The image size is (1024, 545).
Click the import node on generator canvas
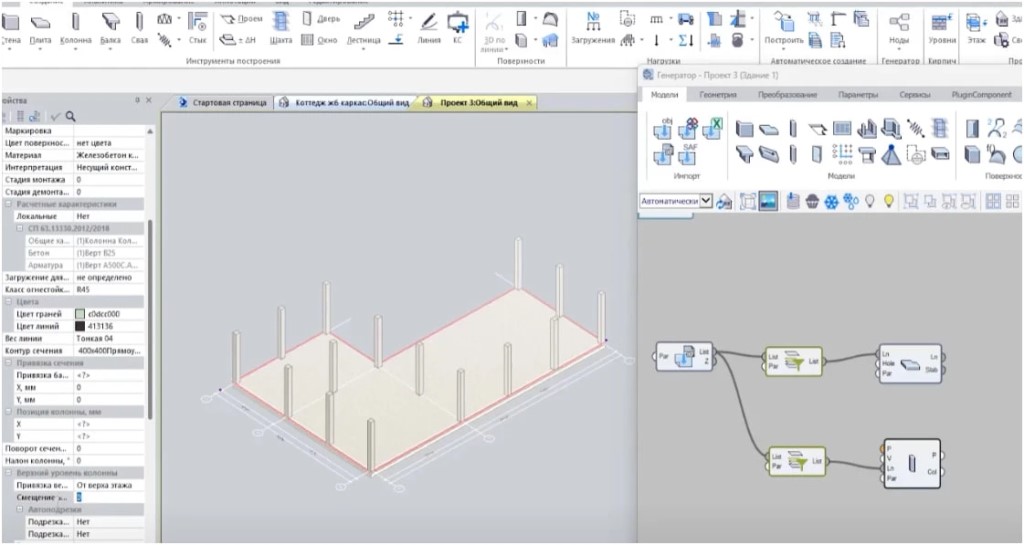pyautogui.click(x=684, y=357)
